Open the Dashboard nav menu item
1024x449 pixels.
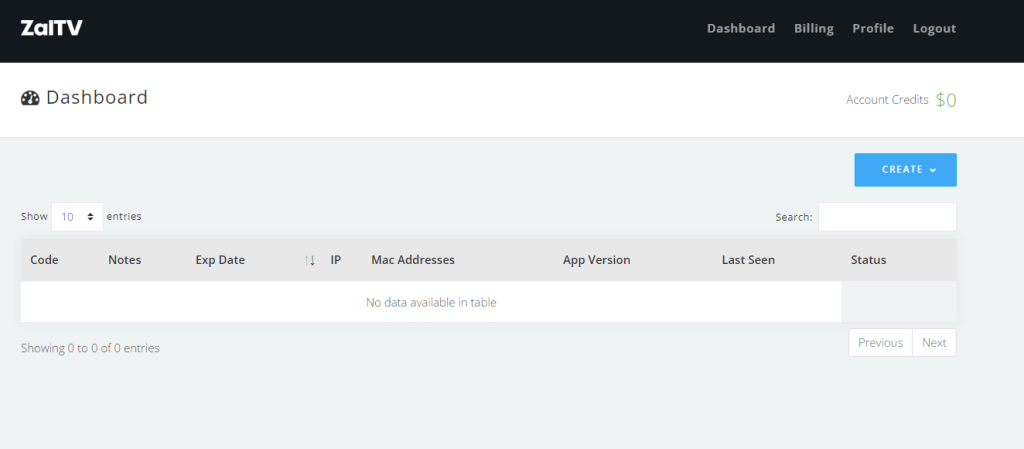pos(740,28)
